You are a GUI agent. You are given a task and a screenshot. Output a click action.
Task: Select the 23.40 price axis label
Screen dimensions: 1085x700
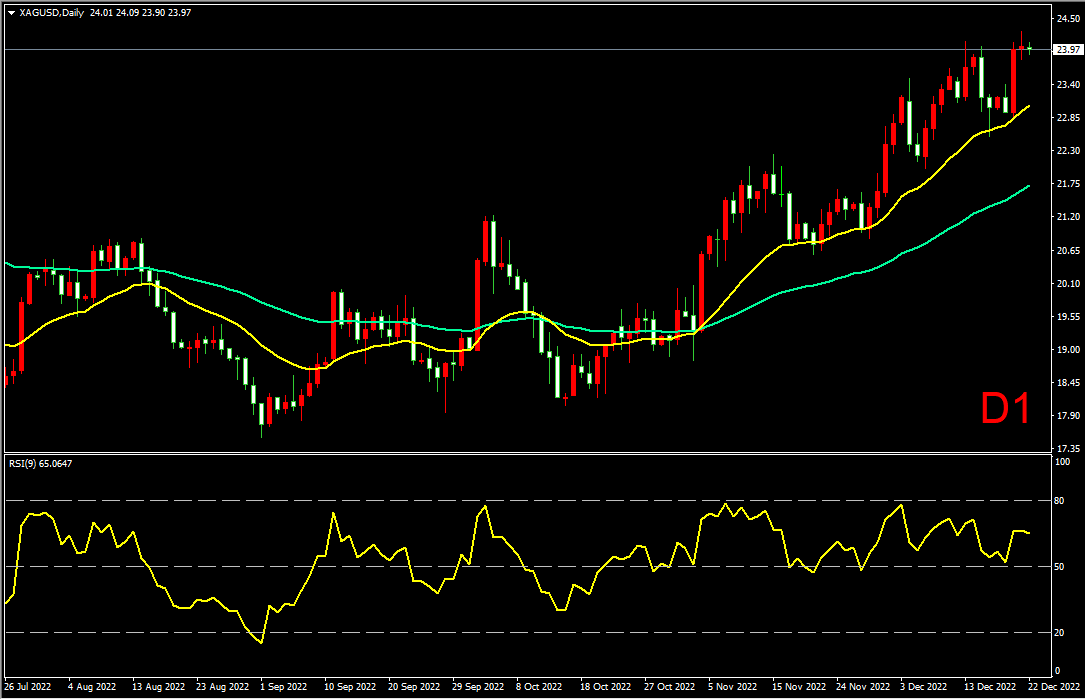[1068, 84]
